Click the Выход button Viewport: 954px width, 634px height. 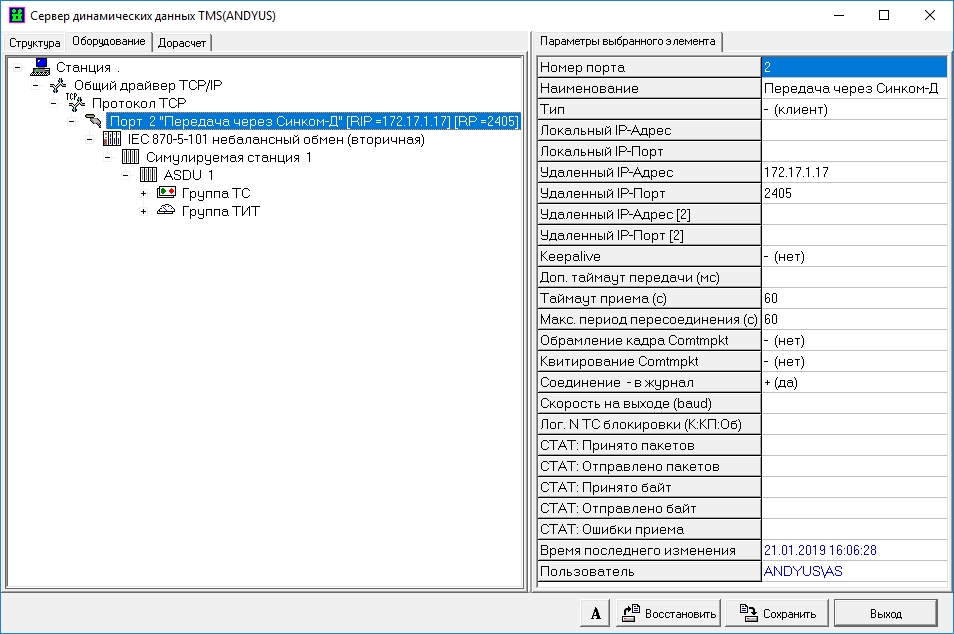[885, 613]
